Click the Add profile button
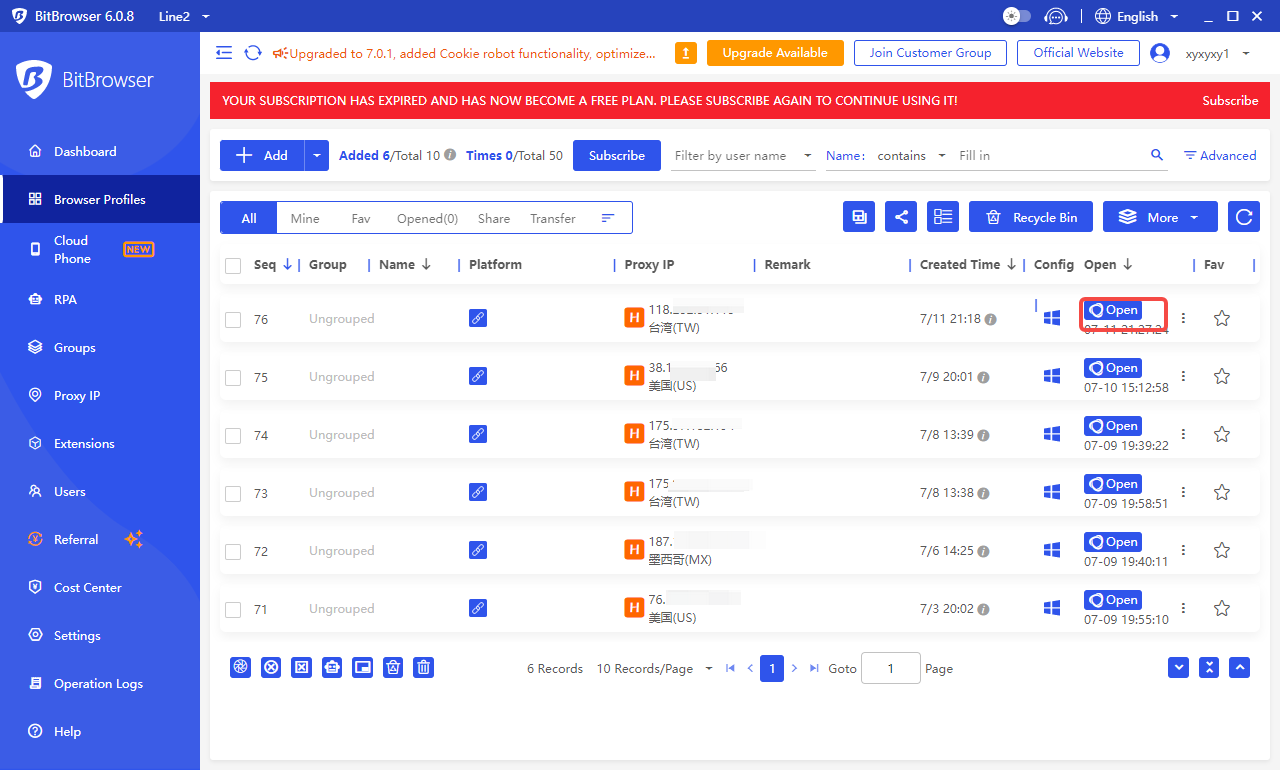The image size is (1280, 770). [x=262, y=155]
